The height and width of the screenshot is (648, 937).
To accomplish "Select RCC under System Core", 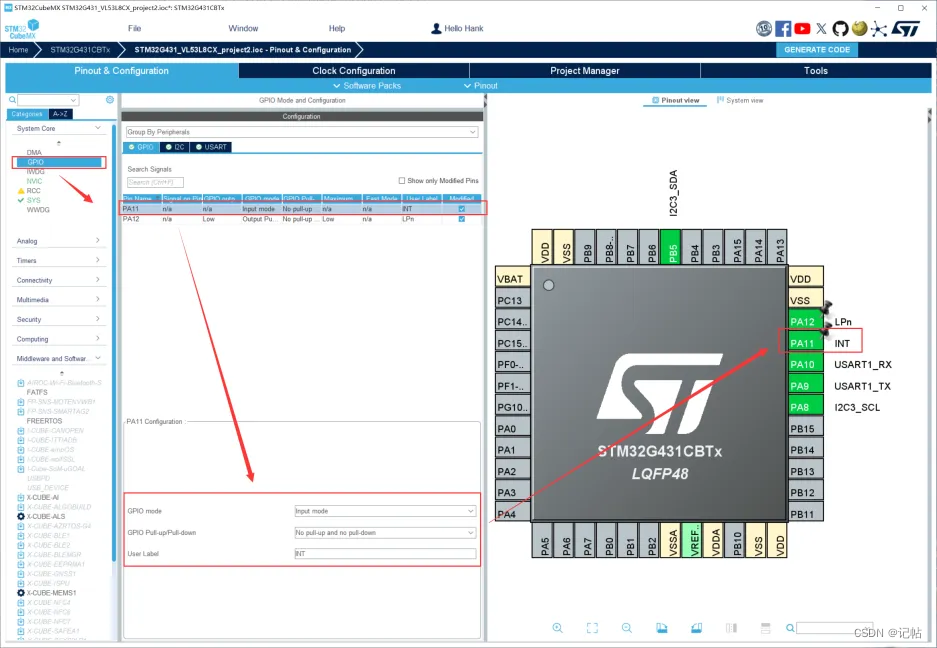I will [33, 191].
